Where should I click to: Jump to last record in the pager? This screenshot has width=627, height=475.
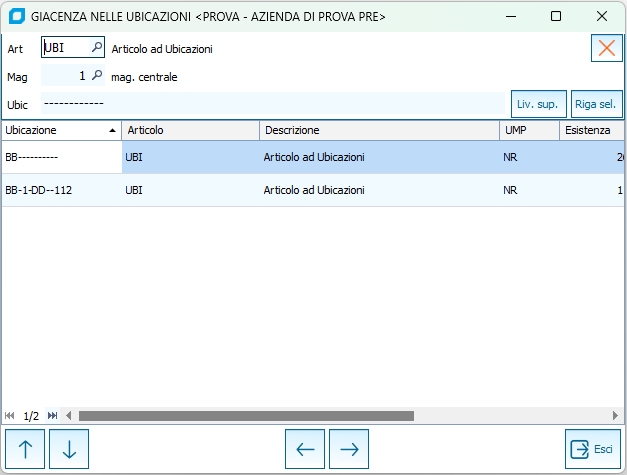52,416
